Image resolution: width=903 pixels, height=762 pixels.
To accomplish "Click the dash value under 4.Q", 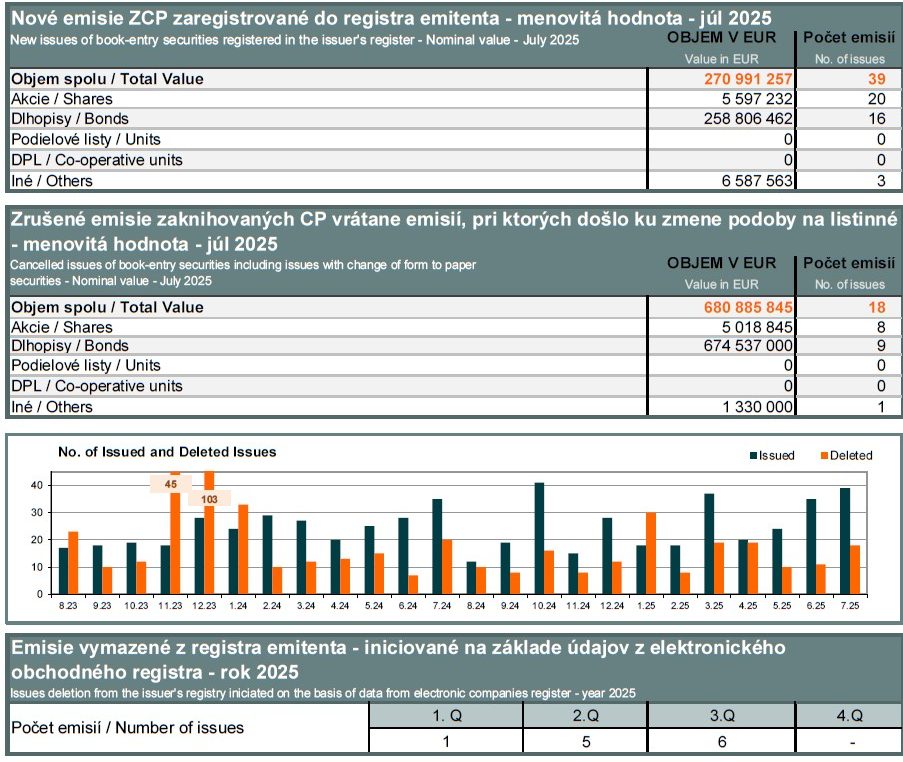I will click(852, 743).
